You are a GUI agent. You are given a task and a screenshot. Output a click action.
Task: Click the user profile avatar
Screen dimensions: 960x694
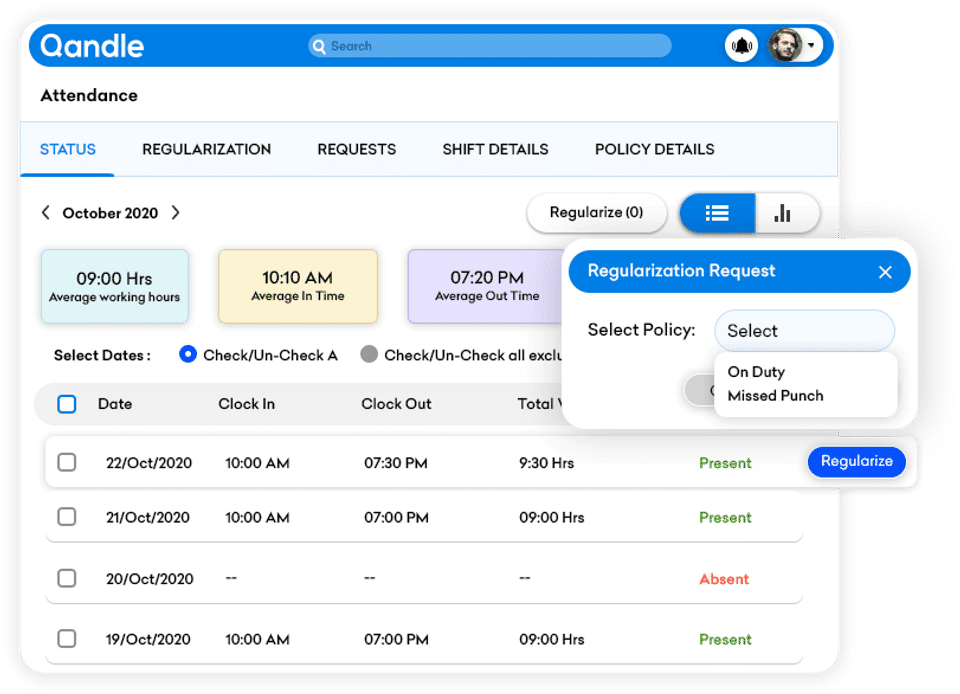[x=785, y=45]
